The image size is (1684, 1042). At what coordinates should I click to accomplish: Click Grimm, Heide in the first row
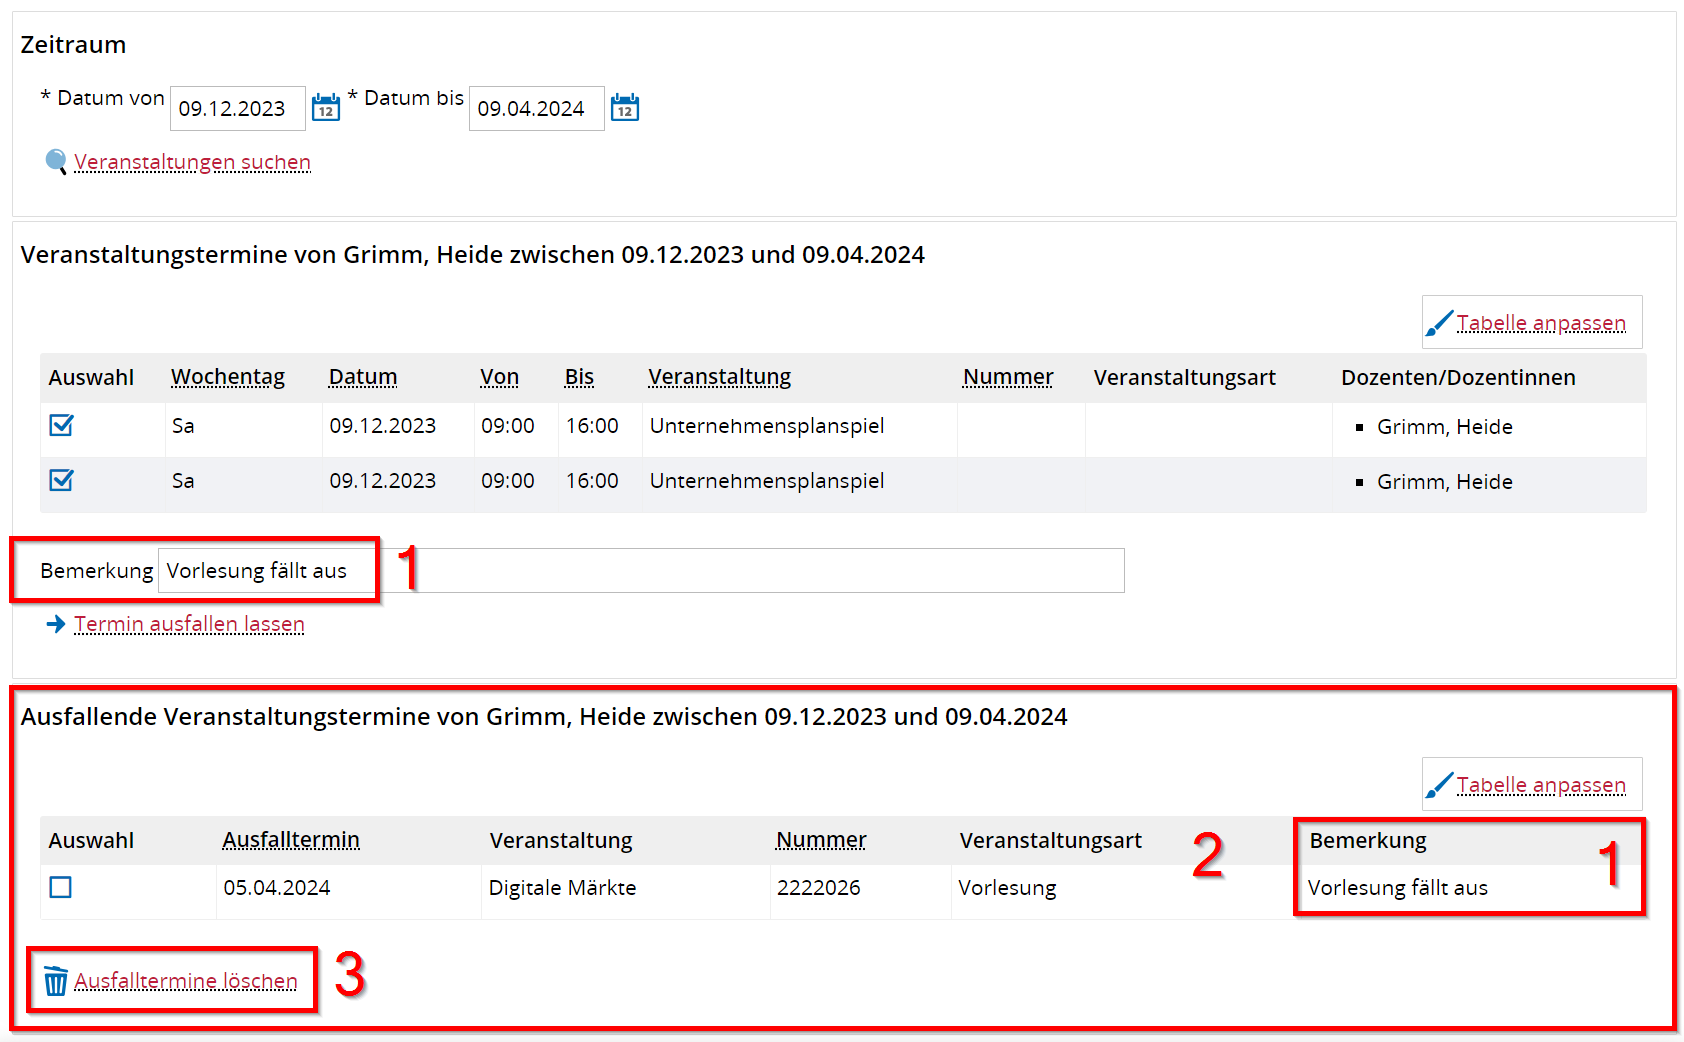point(1444,427)
